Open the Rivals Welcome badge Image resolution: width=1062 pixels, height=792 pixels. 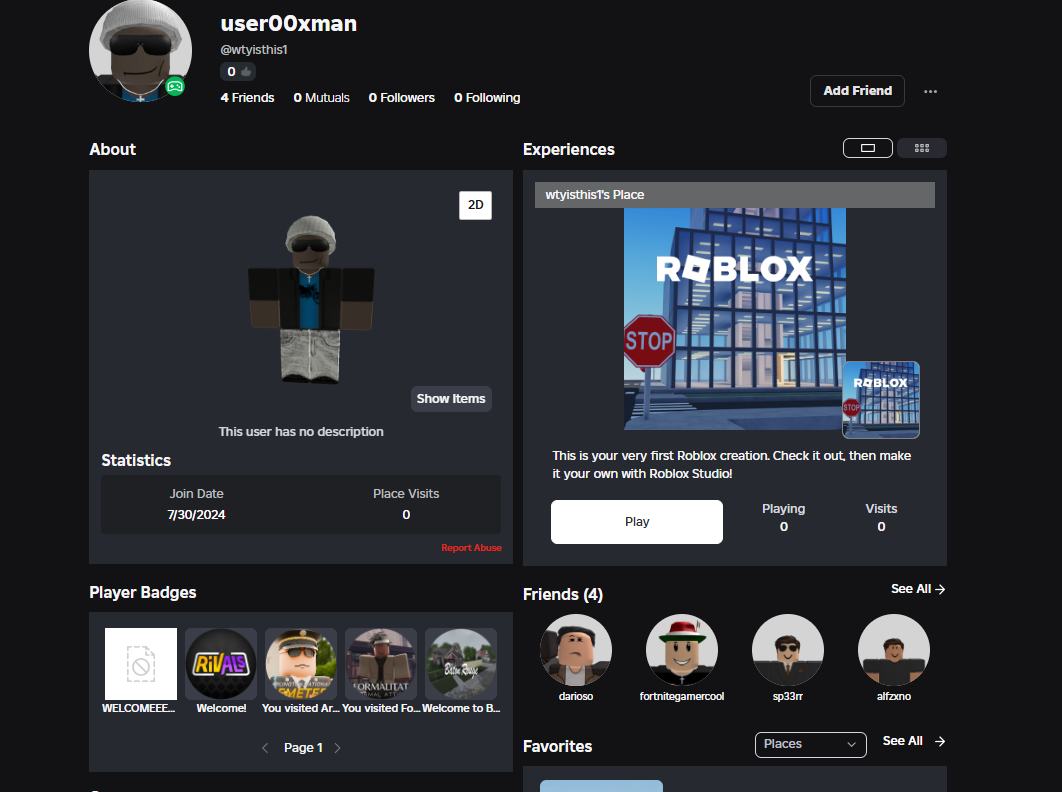tap(221, 664)
